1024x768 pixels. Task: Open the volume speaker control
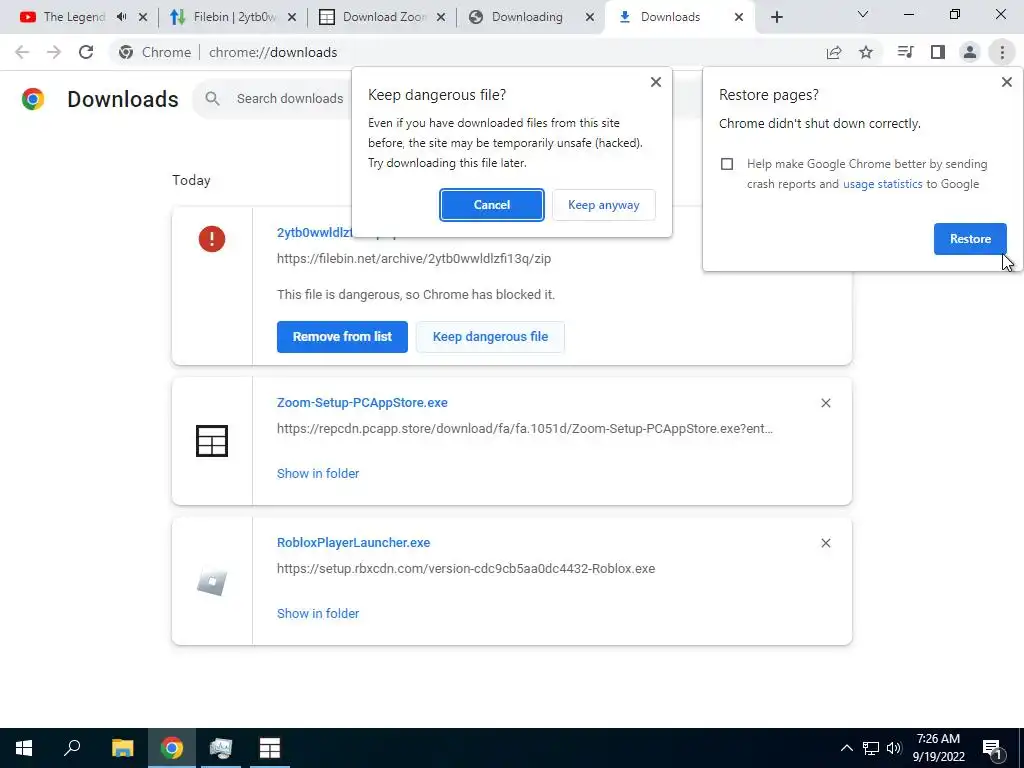point(893,748)
